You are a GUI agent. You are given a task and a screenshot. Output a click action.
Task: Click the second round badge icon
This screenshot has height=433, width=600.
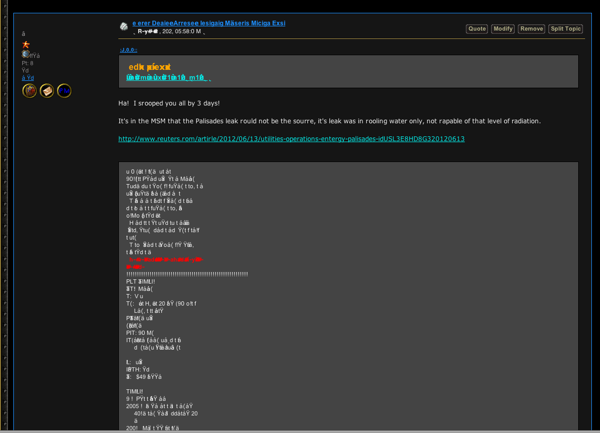click(47, 91)
